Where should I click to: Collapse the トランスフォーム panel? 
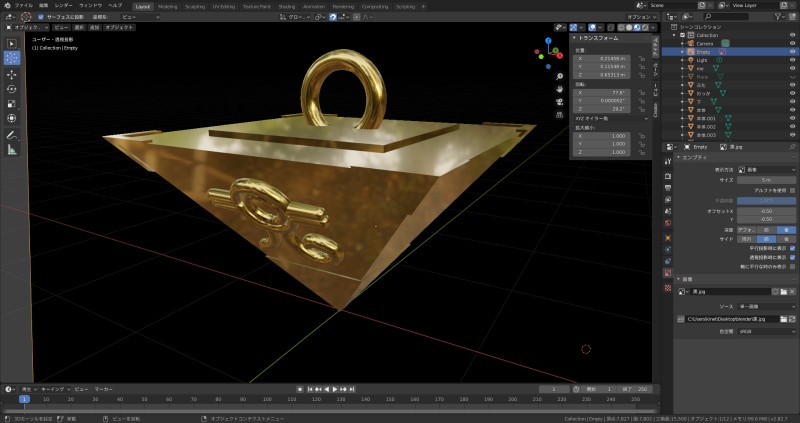[573, 38]
